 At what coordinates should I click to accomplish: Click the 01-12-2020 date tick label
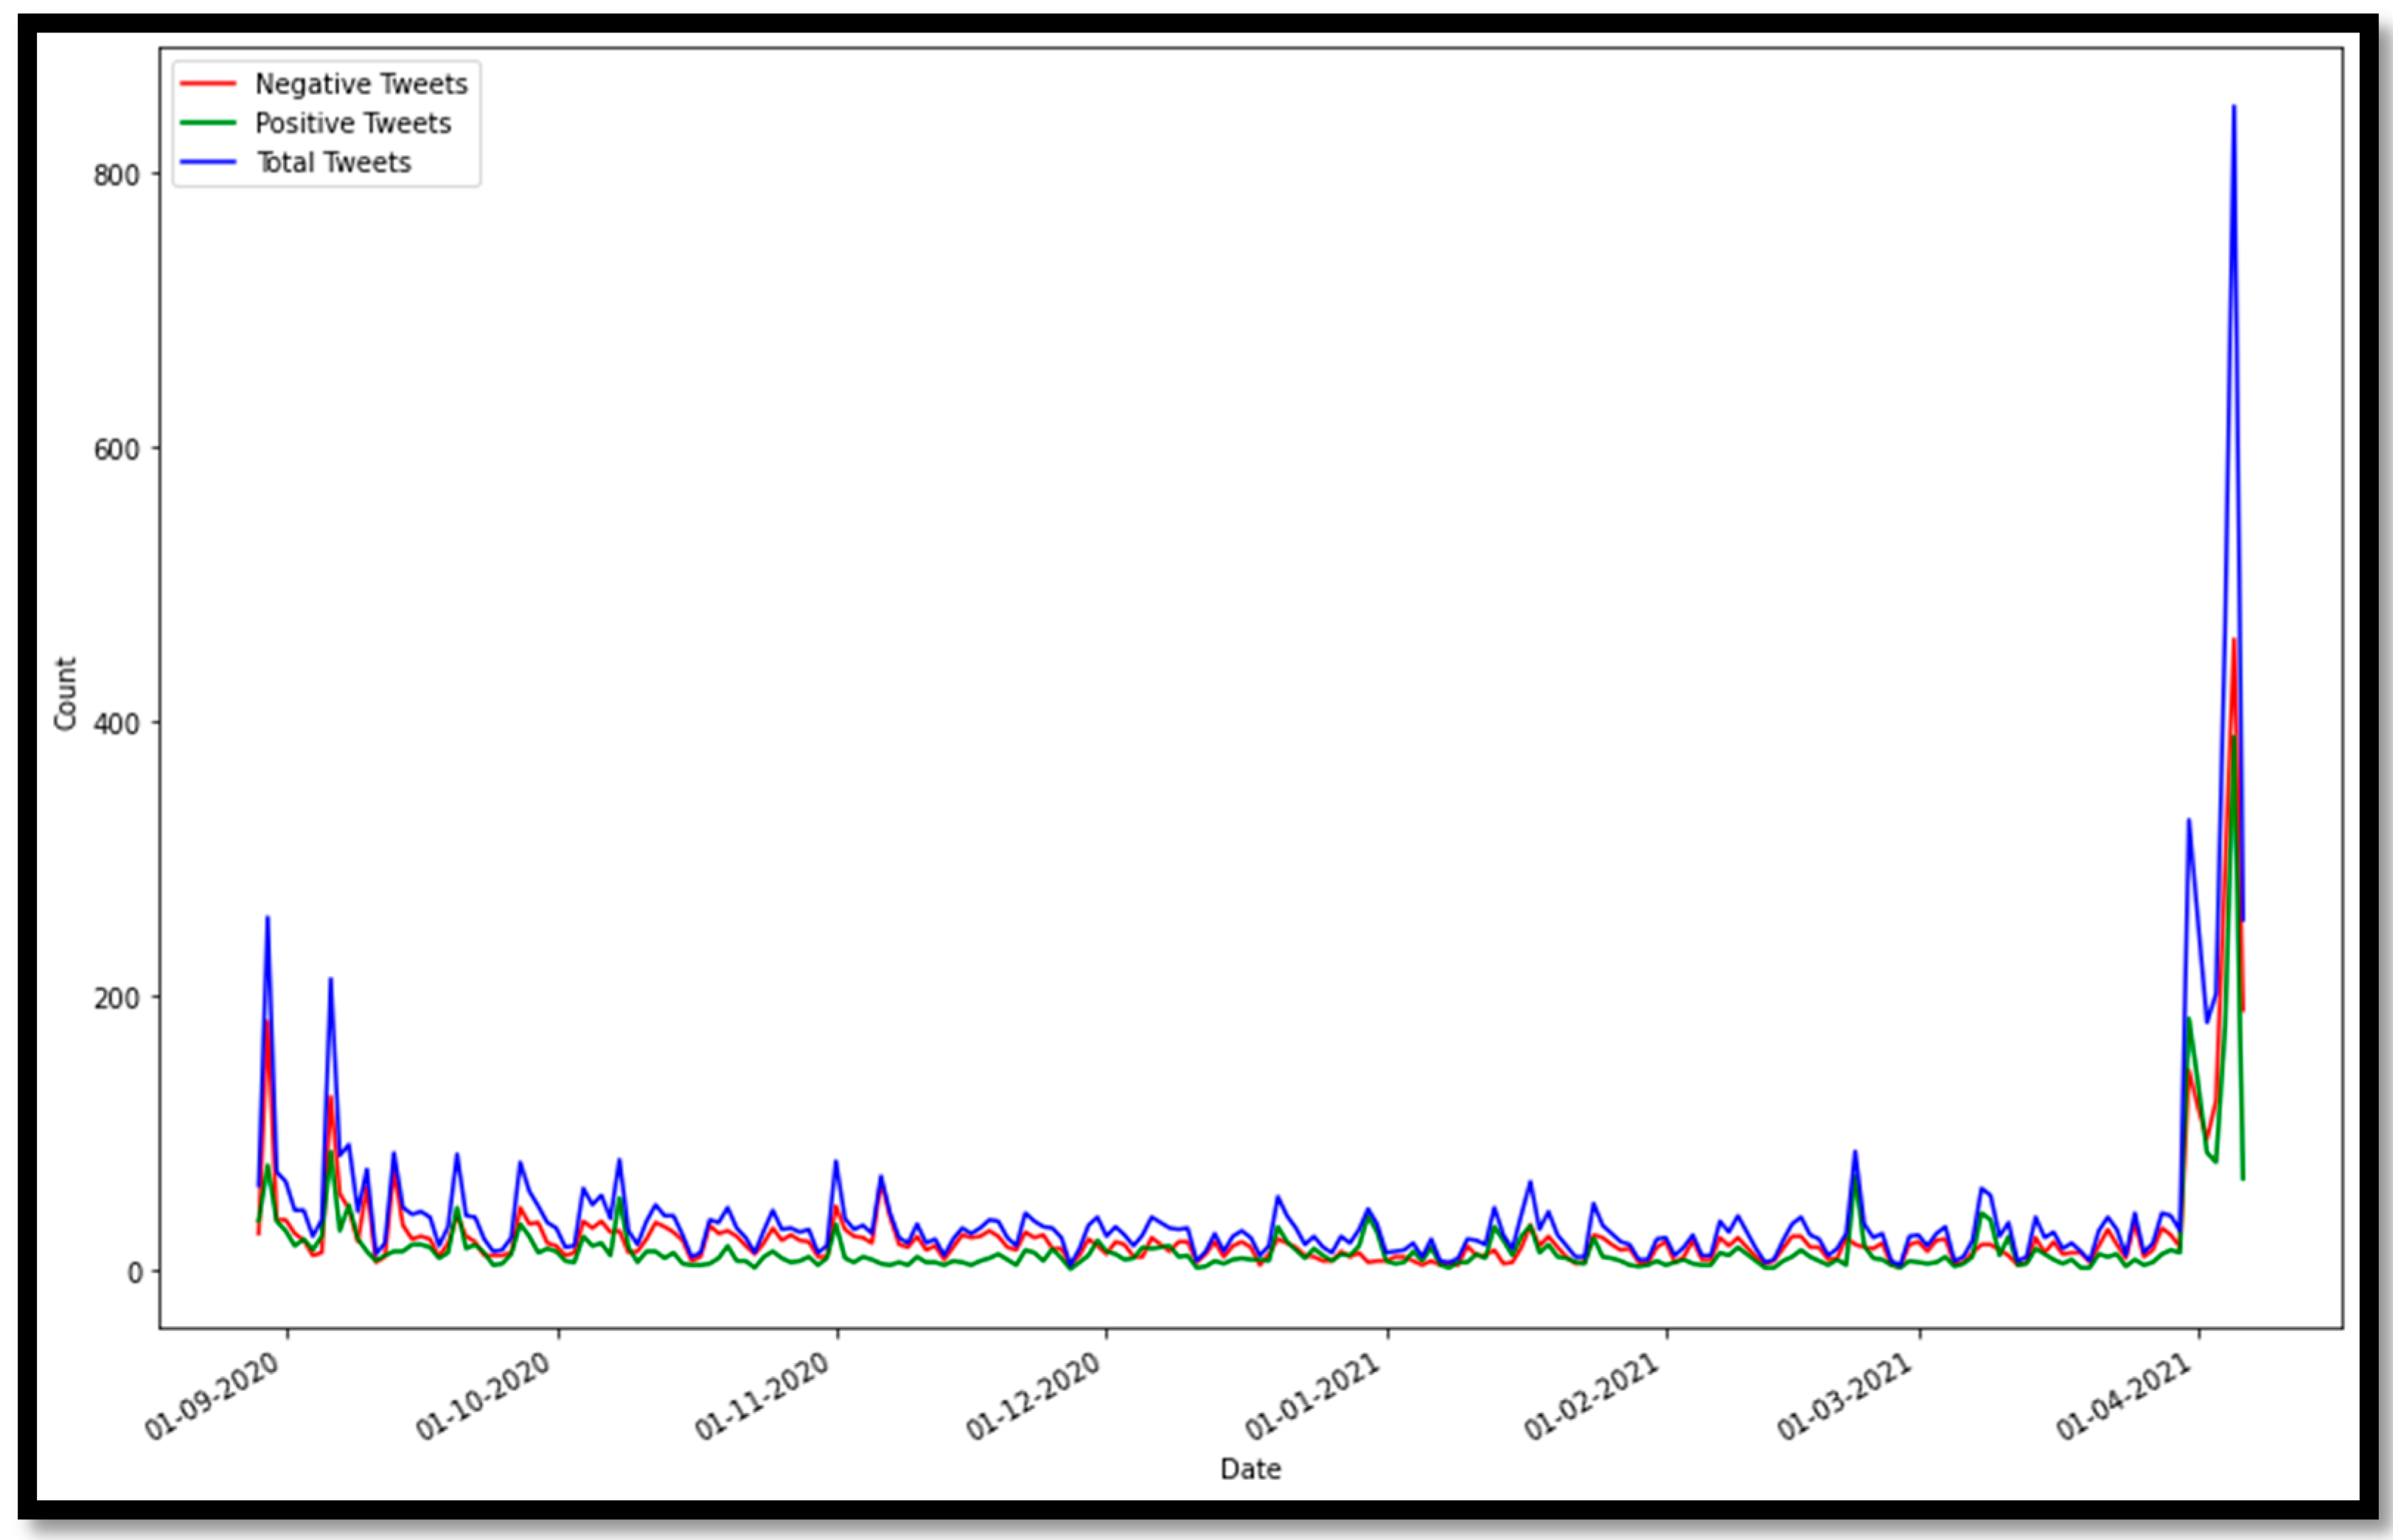(1033, 1397)
